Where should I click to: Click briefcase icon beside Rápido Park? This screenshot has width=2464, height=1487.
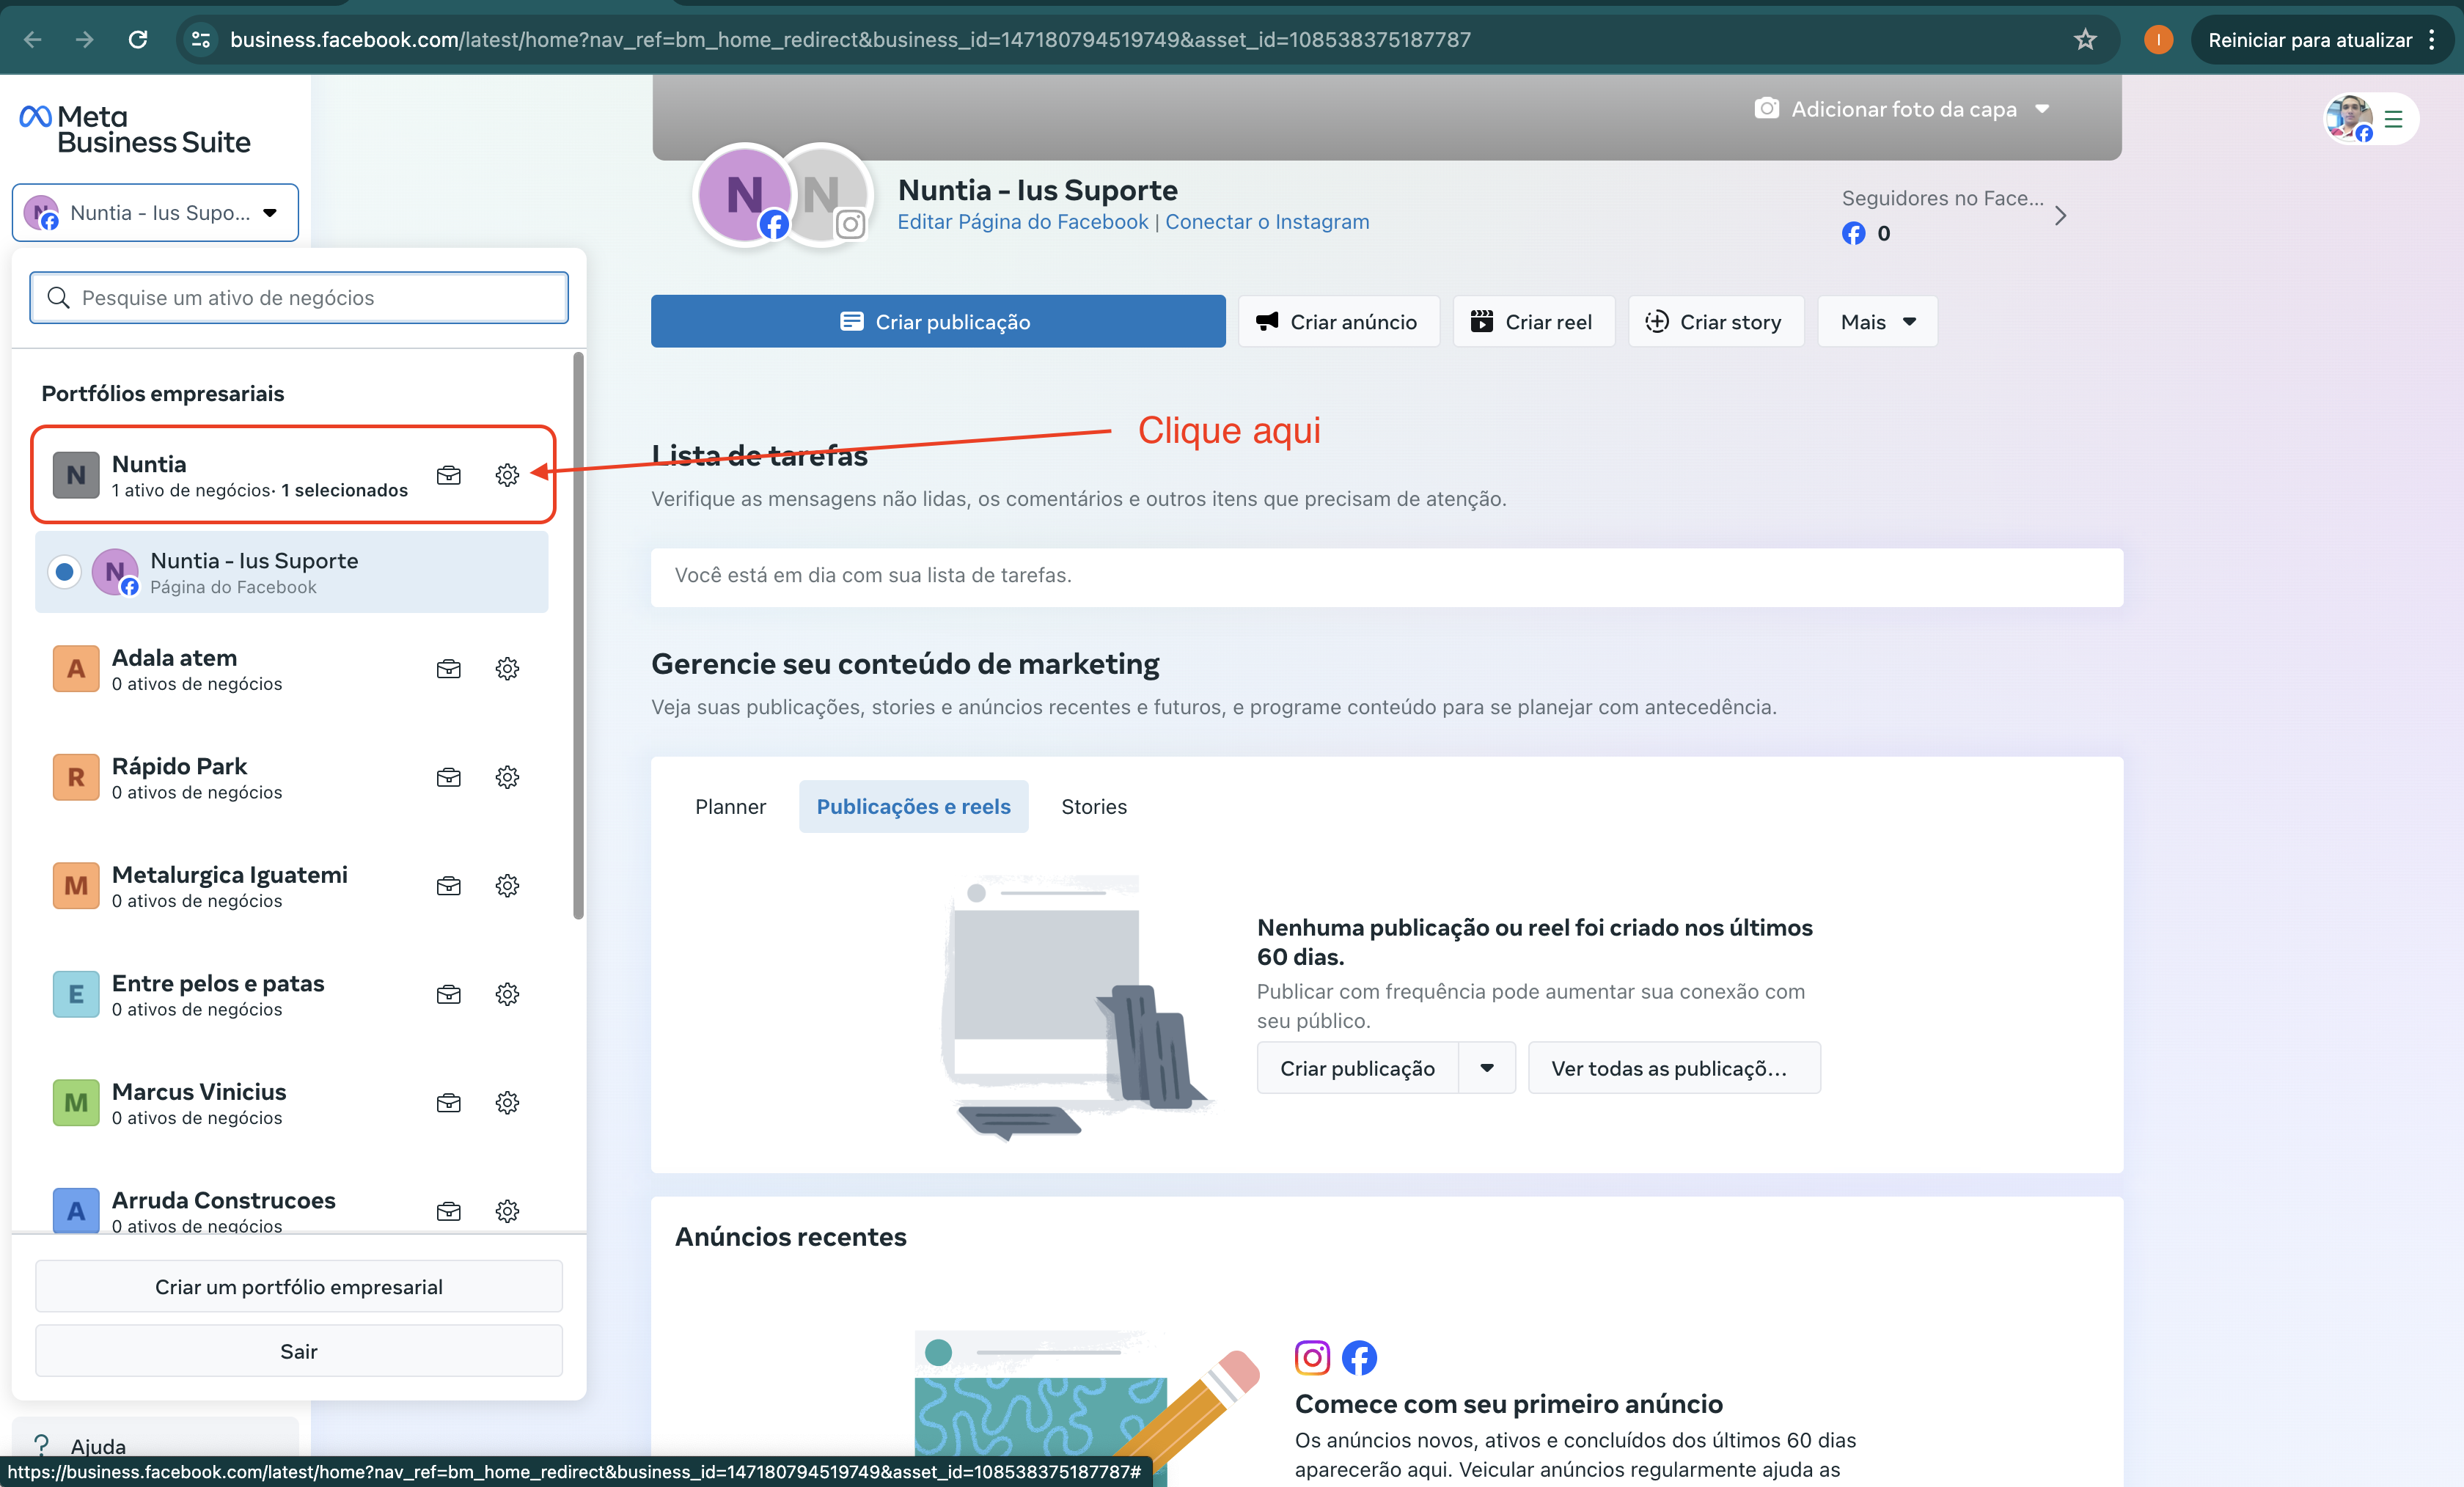[449, 777]
